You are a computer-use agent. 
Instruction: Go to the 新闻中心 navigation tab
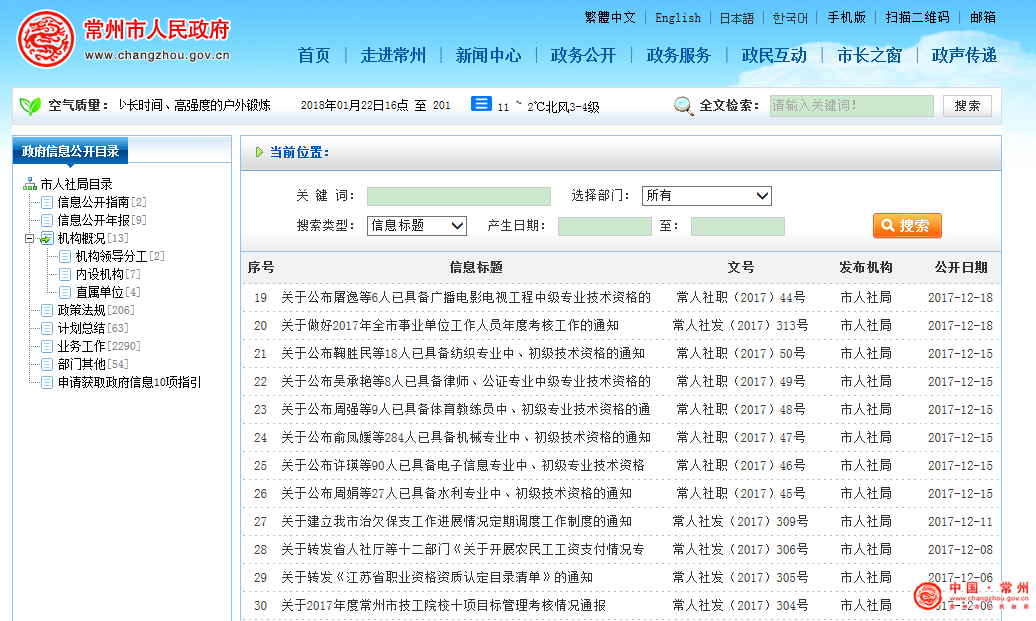pos(488,55)
